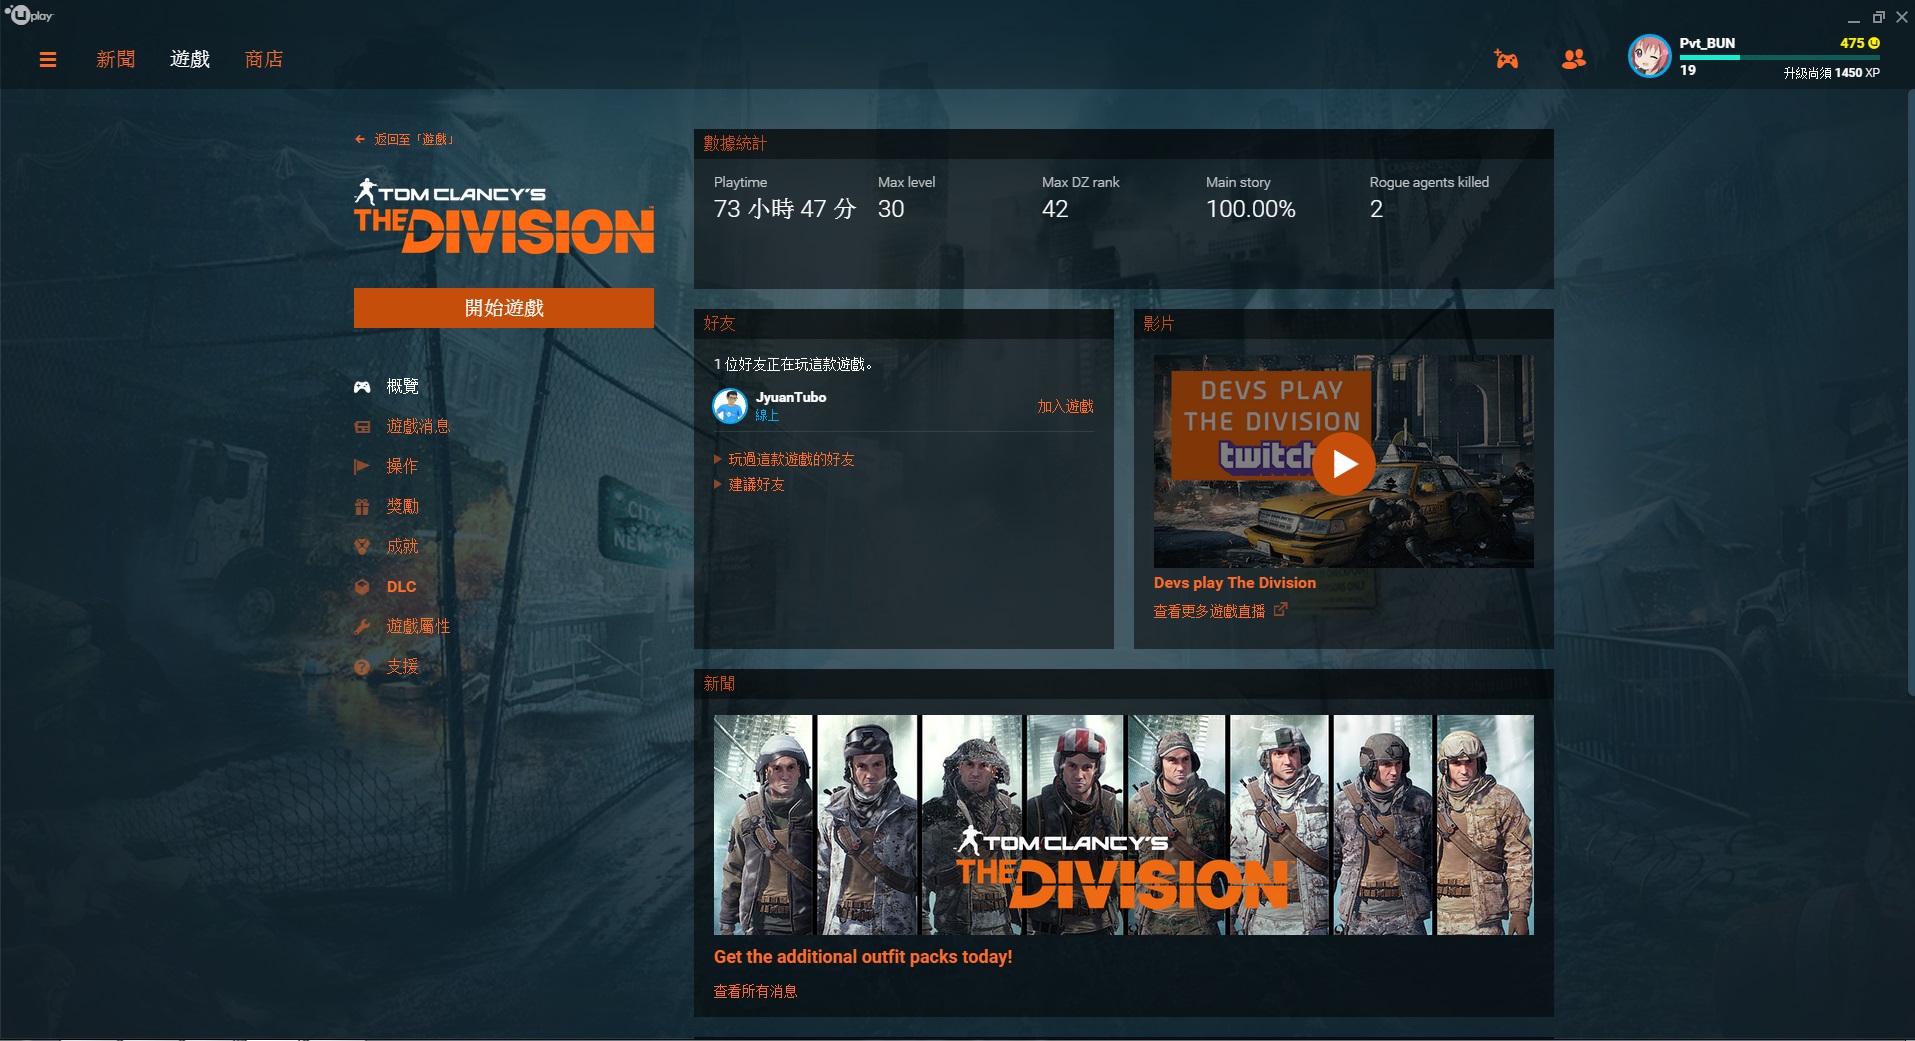Click the Uplay logo
The width and height of the screenshot is (1915, 1041).
(x=29, y=15)
